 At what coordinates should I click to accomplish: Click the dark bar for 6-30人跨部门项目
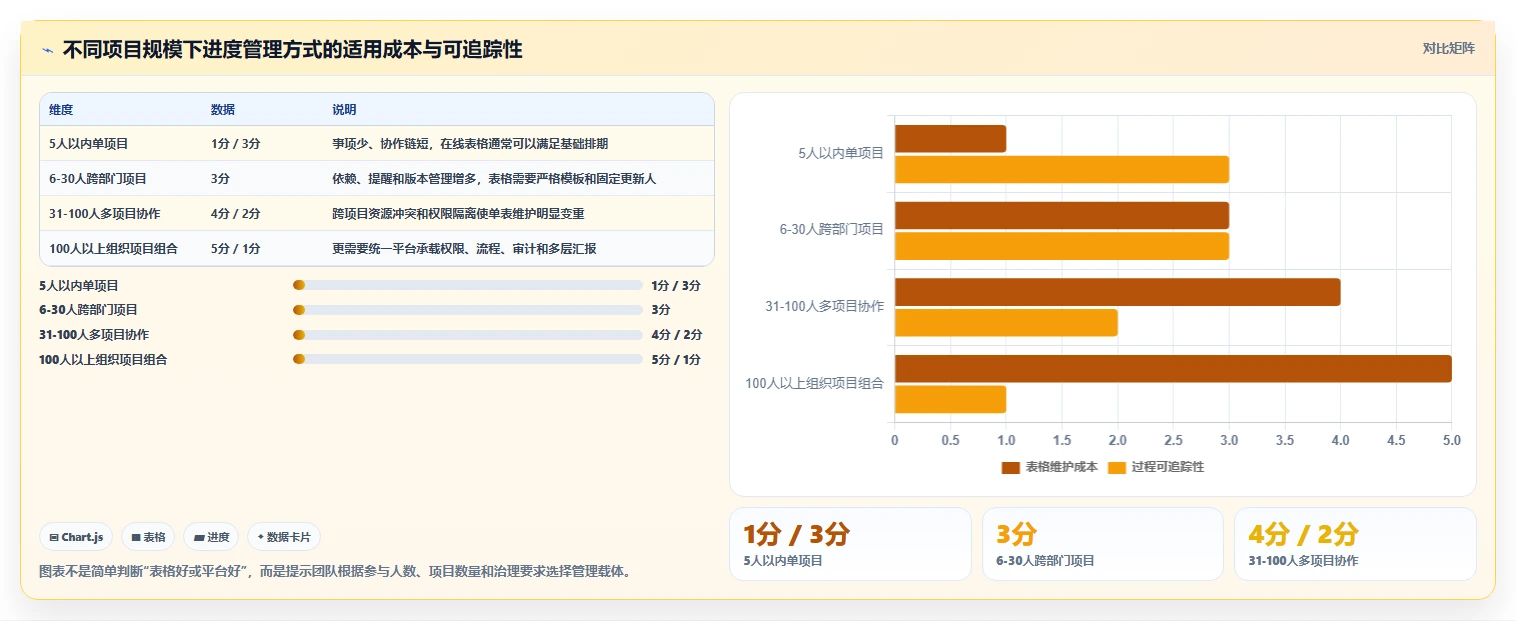[1062, 216]
